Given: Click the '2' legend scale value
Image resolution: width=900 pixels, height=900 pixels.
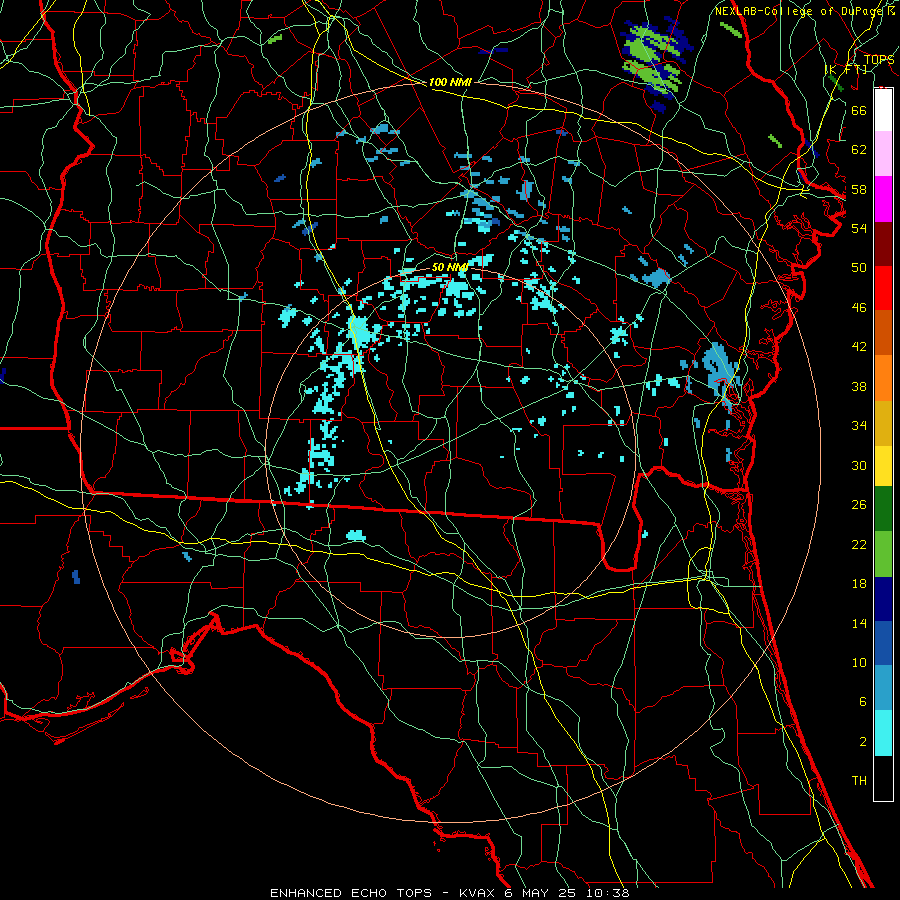Looking at the screenshot, I should point(863,742).
